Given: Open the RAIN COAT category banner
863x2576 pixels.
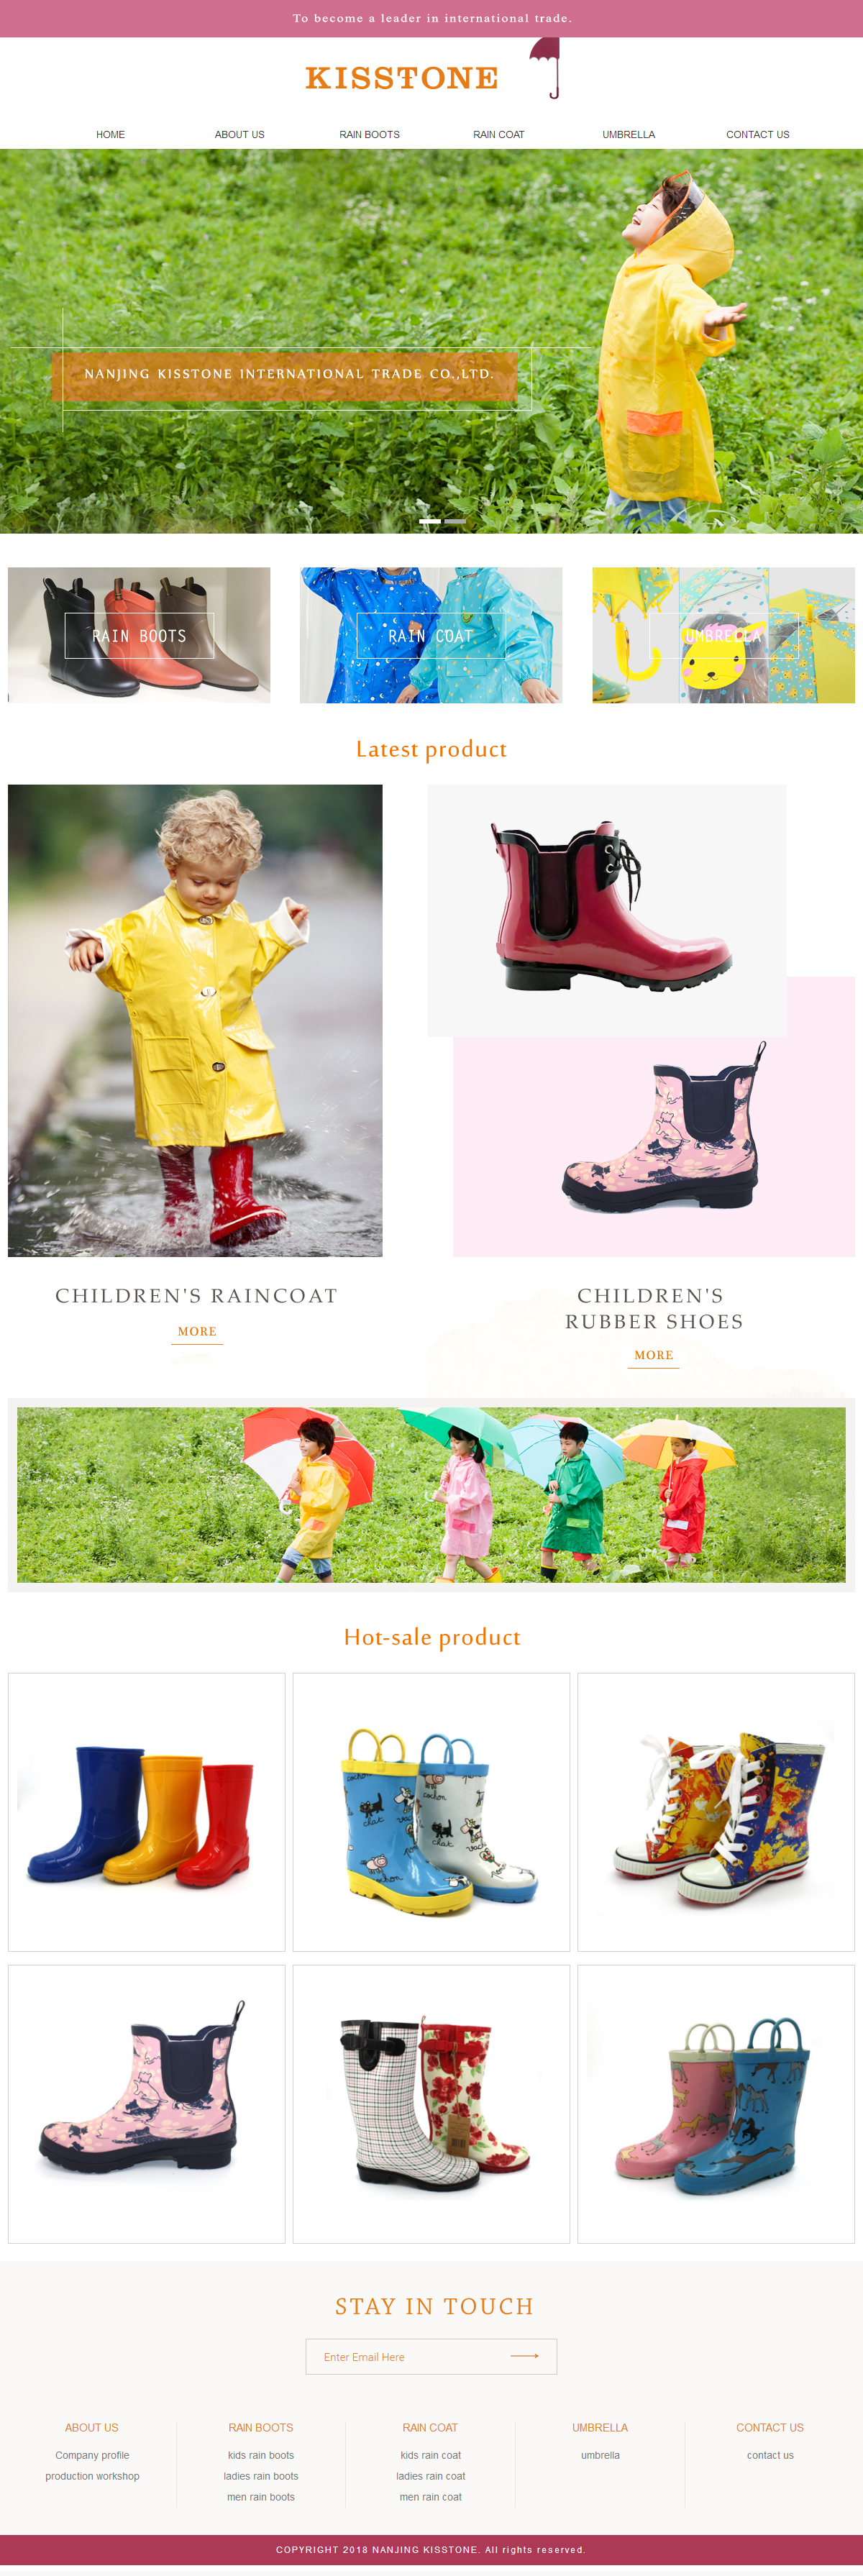Looking at the screenshot, I should click(x=431, y=635).
